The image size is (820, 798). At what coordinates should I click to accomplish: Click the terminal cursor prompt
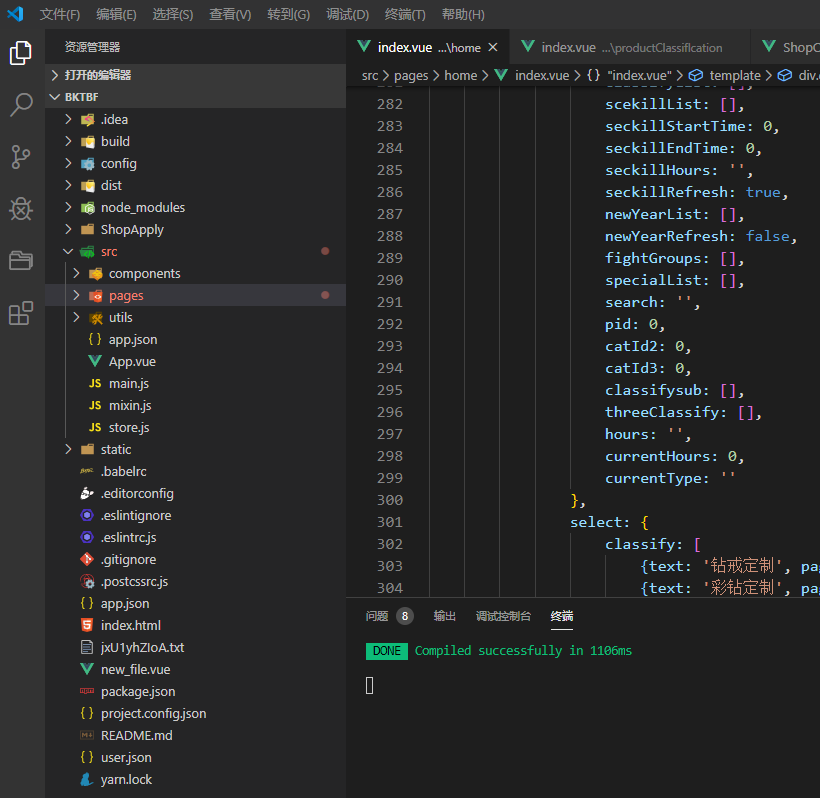[x=369, y=685]
